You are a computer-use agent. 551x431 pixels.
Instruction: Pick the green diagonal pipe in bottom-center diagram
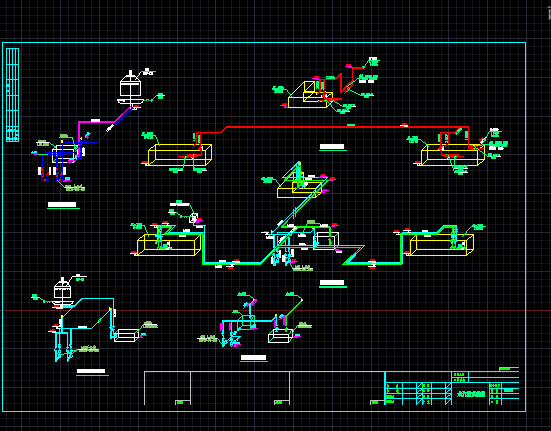293,308
